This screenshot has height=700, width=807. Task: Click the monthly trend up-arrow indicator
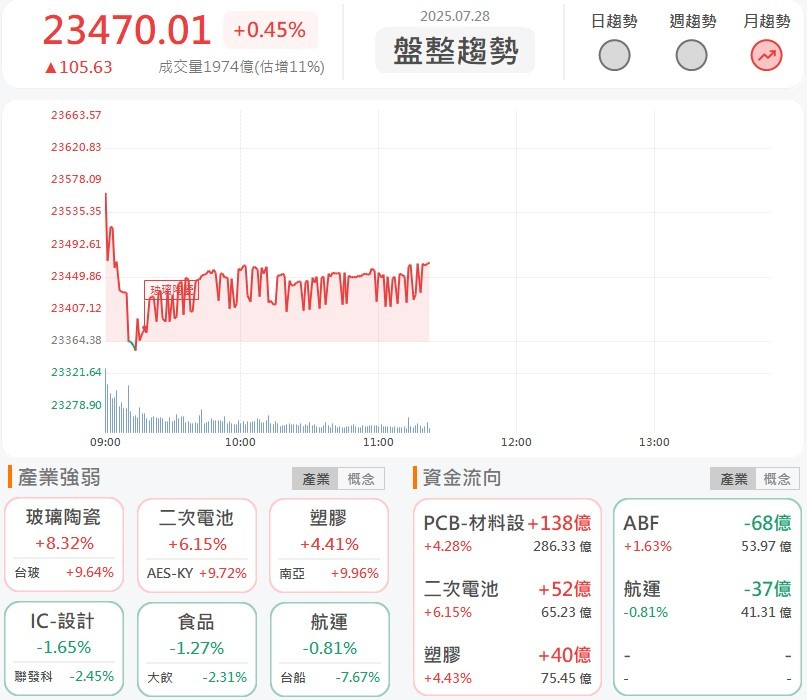(766, 56)
